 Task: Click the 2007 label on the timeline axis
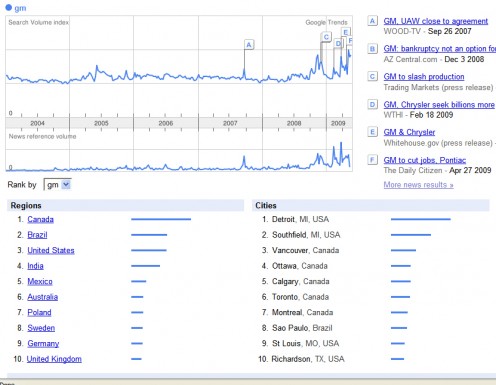[x=230, y=123]
